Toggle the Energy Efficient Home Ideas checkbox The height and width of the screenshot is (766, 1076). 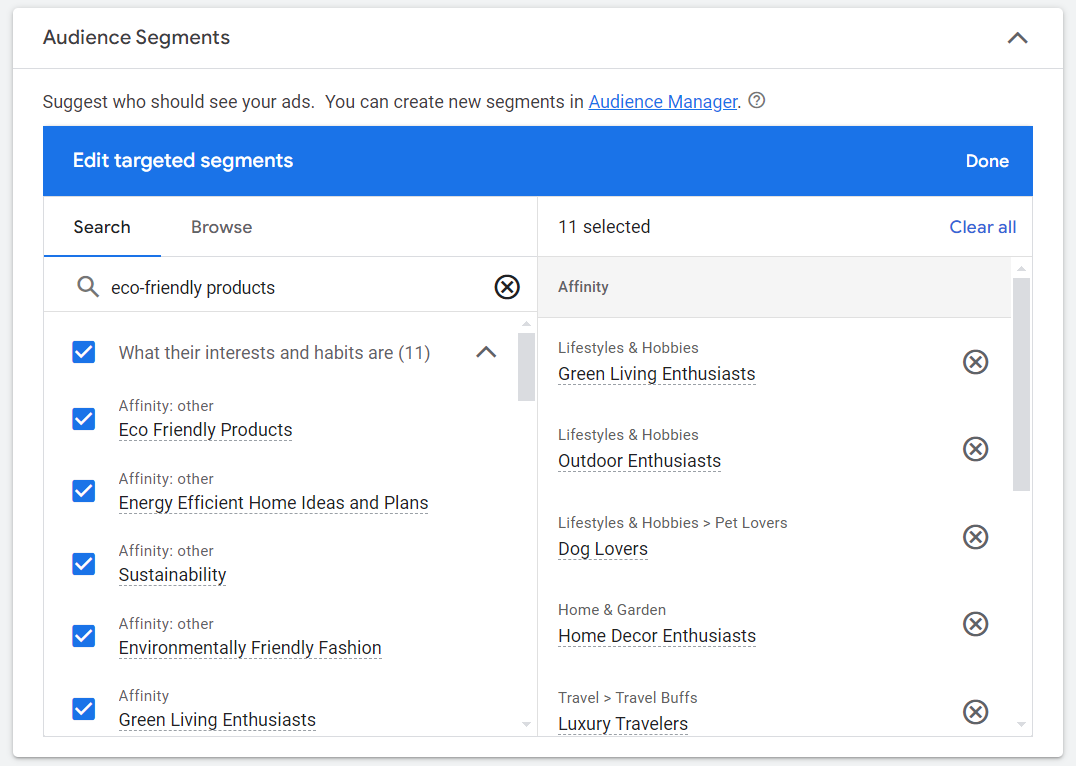[x=83, y=491]
